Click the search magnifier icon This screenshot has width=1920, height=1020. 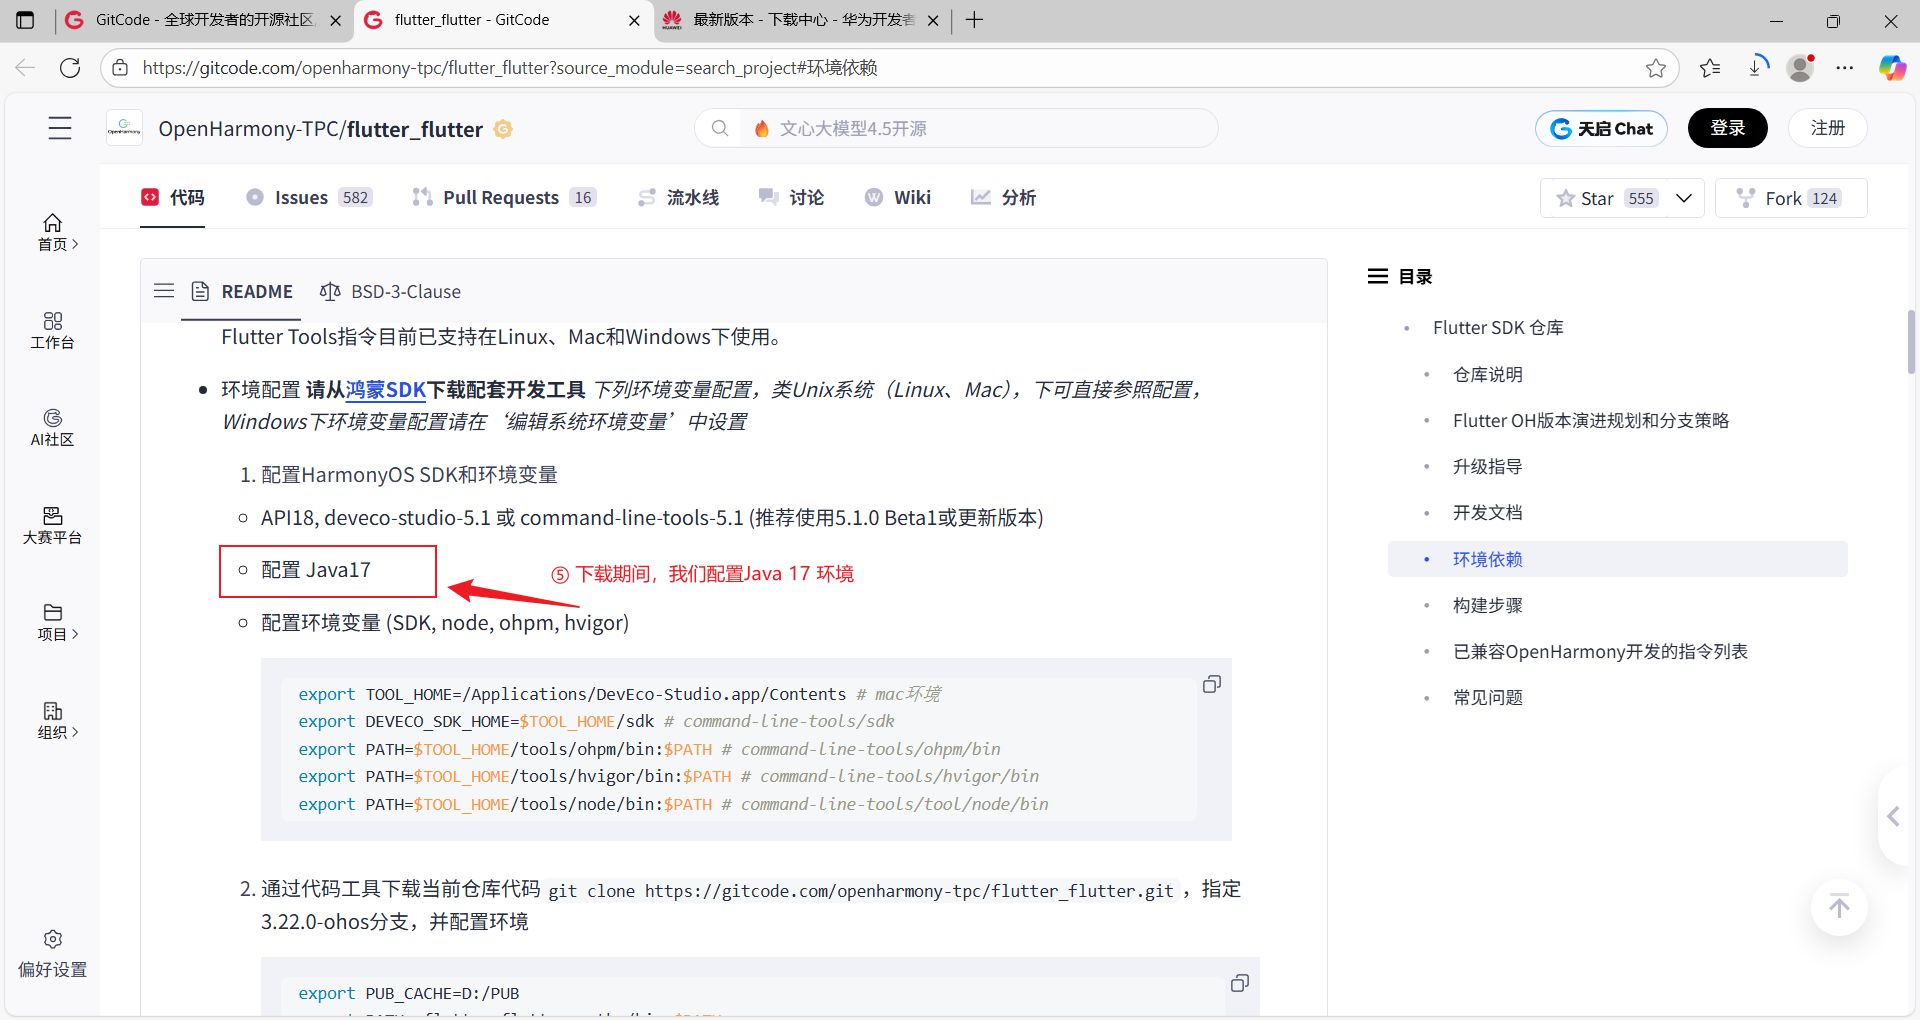click(x=719, y=128)
